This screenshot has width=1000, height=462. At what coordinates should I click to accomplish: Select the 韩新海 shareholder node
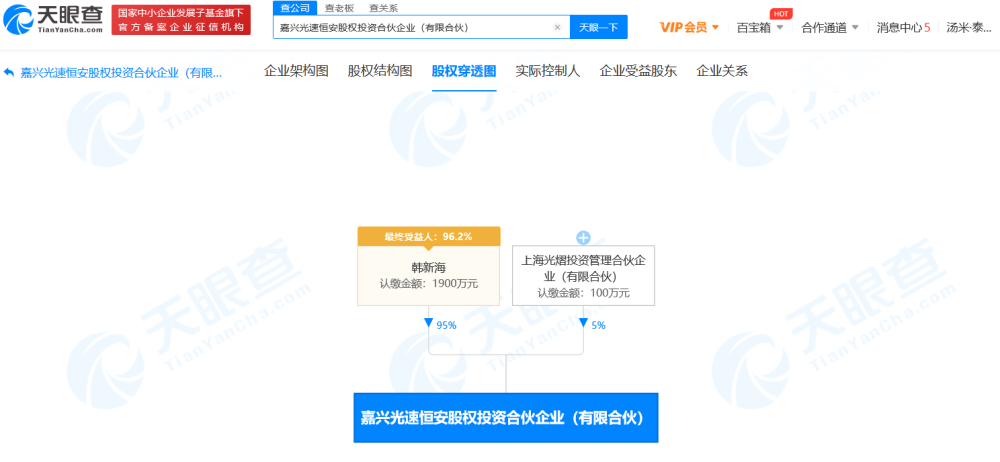tap(429, 274)
